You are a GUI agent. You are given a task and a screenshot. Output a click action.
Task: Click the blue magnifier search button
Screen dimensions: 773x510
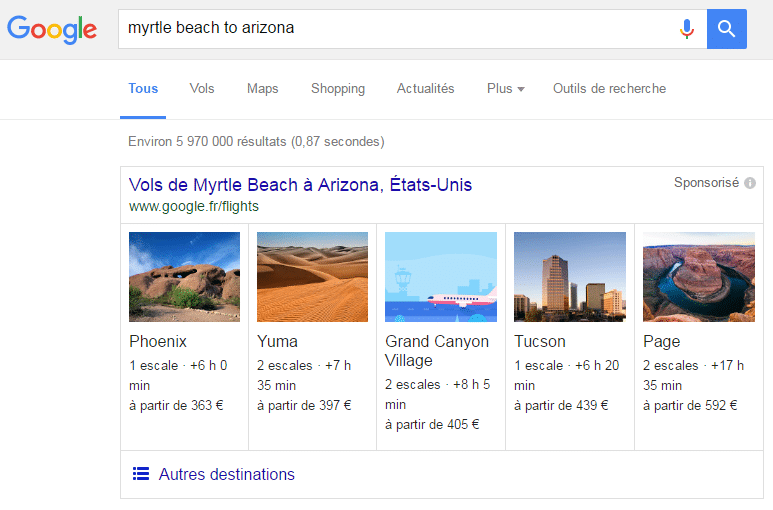(727, 29)
